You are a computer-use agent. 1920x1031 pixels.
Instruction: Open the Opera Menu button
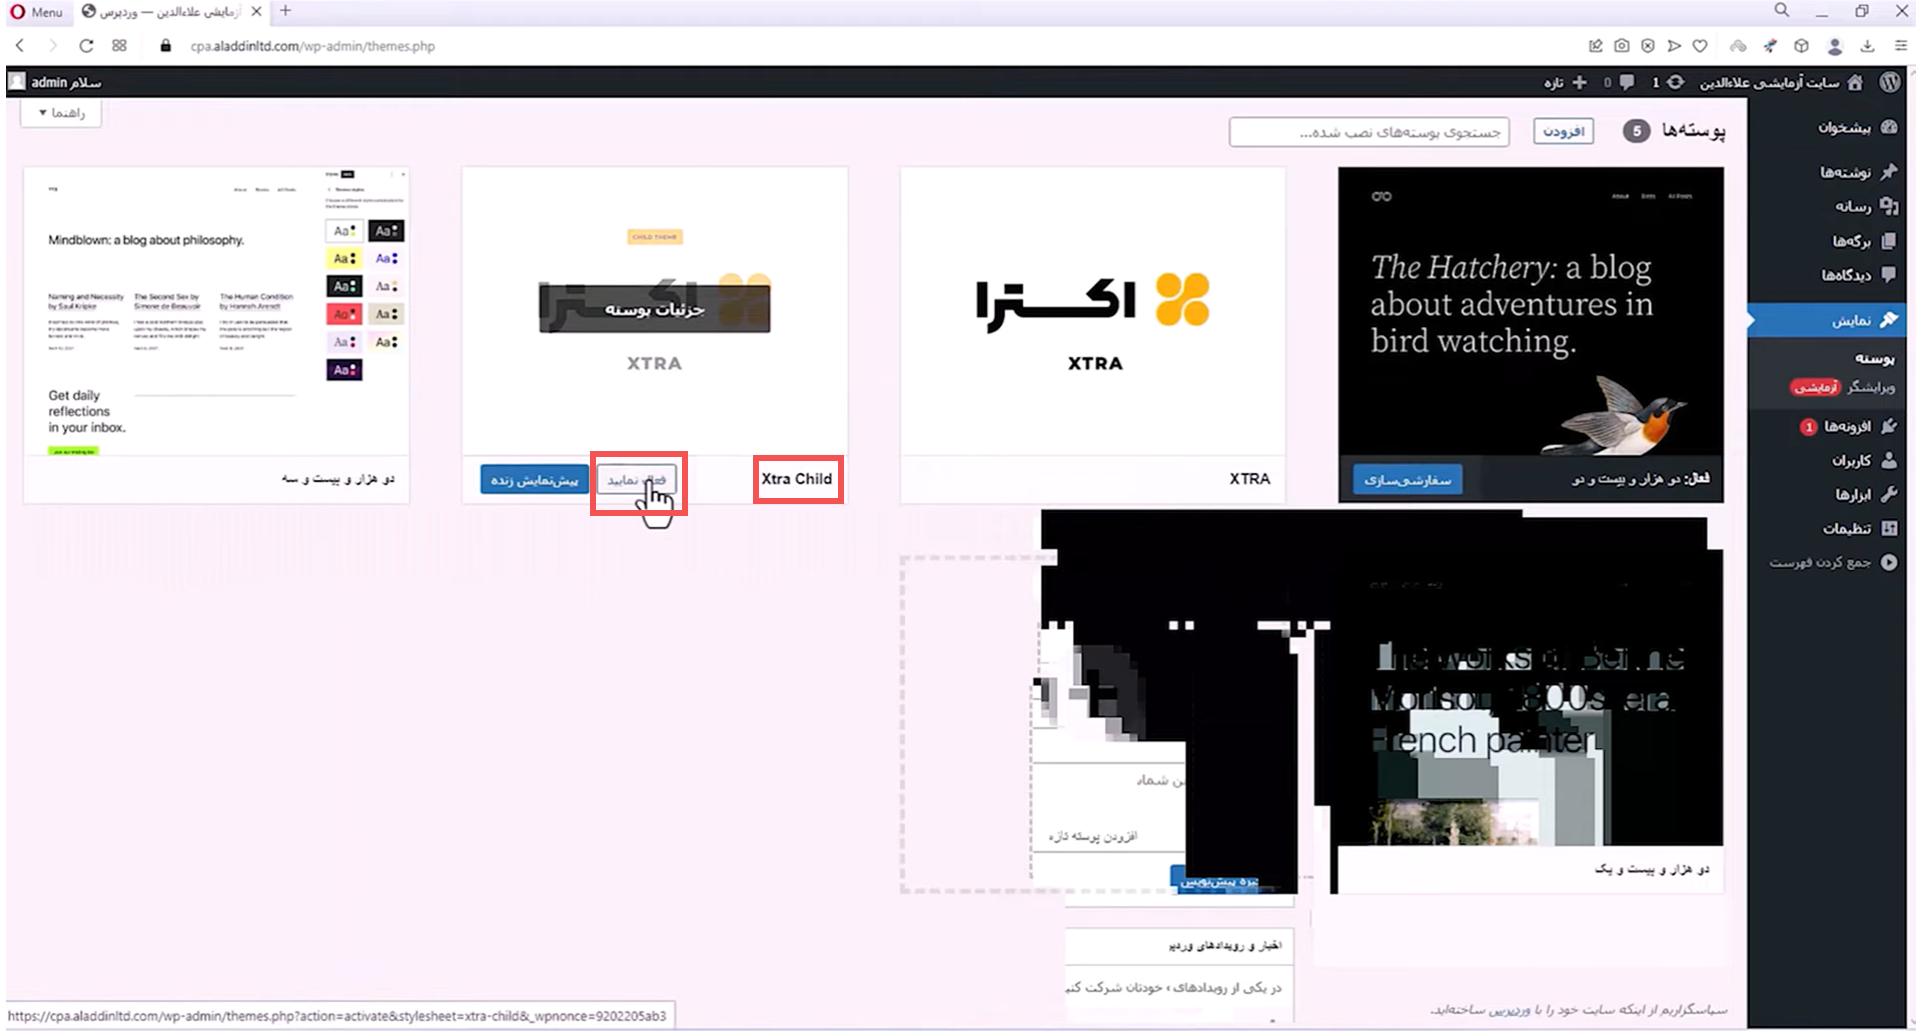[x=36, y=12]
